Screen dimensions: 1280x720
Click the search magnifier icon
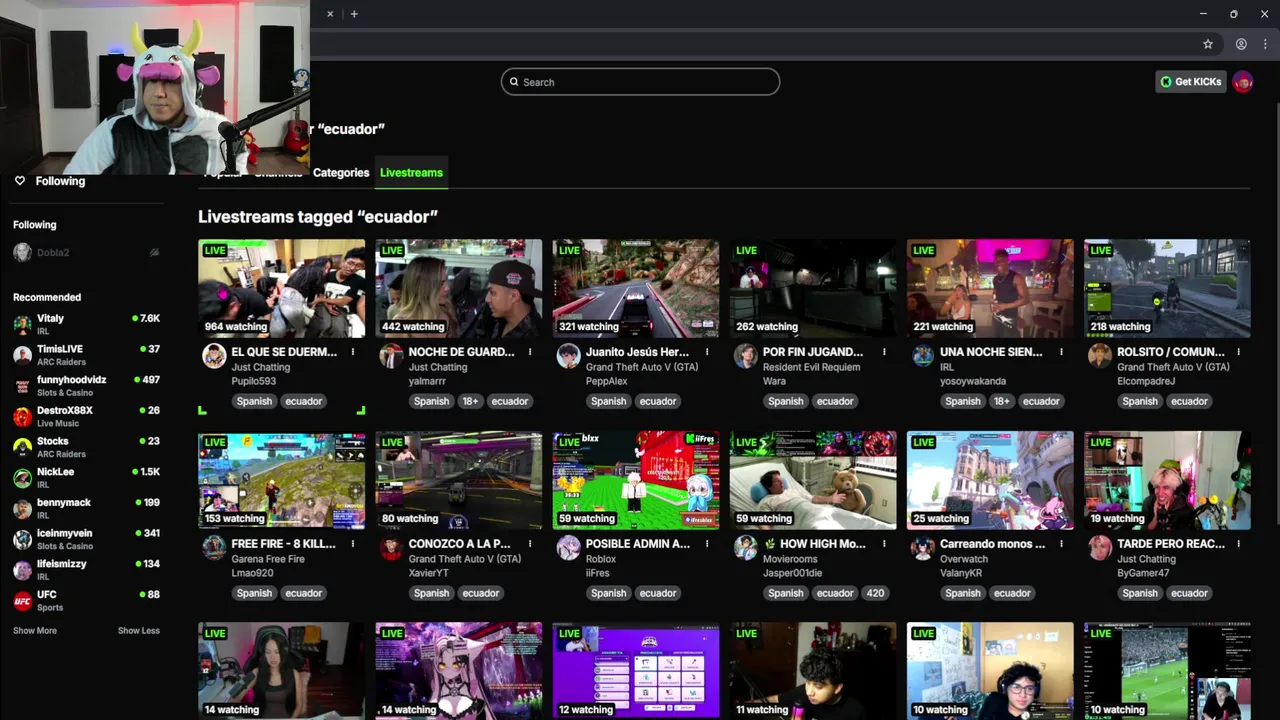[x=515, y=82]
